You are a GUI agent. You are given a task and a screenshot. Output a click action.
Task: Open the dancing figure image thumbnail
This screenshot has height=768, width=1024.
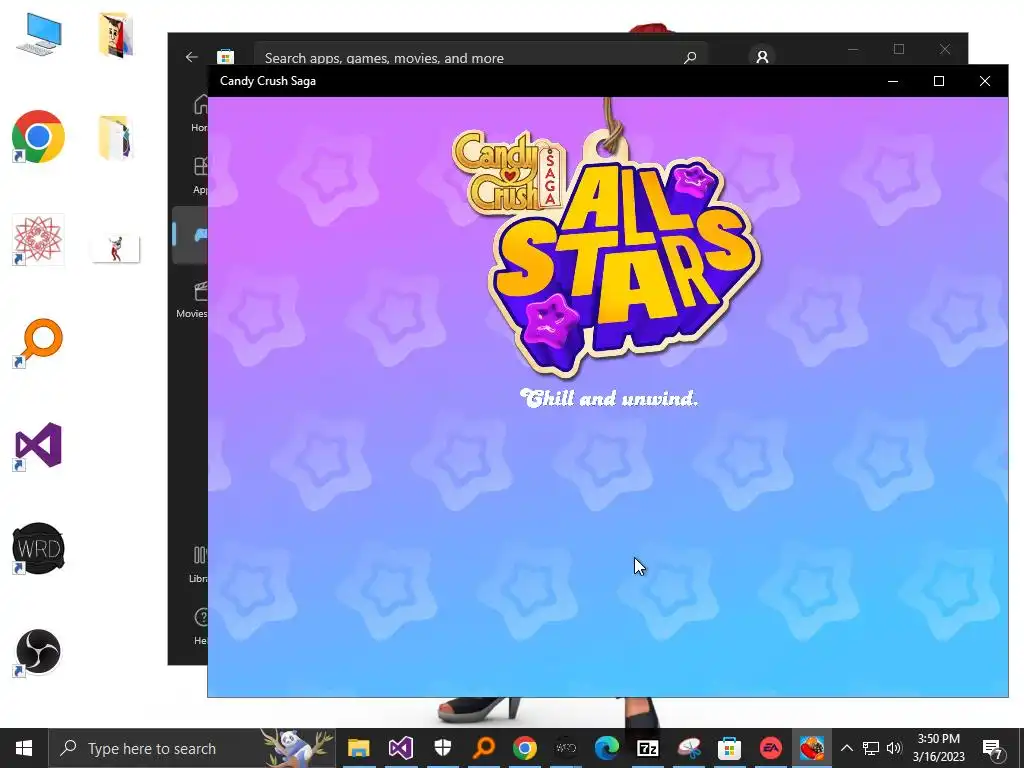(116, 249)
